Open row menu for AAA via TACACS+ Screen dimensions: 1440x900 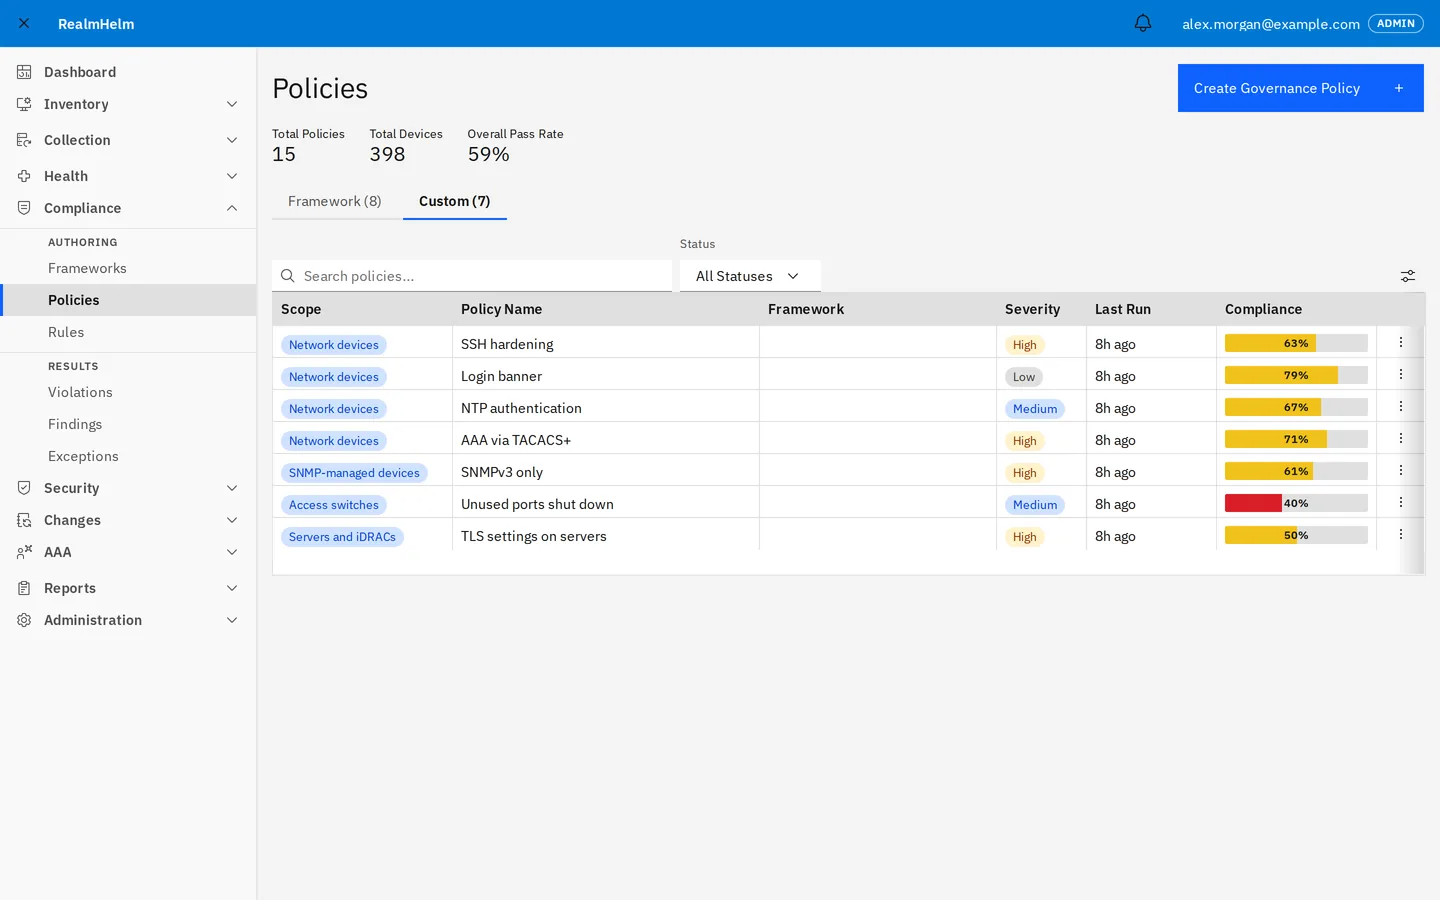click(x=1401, y=439)
